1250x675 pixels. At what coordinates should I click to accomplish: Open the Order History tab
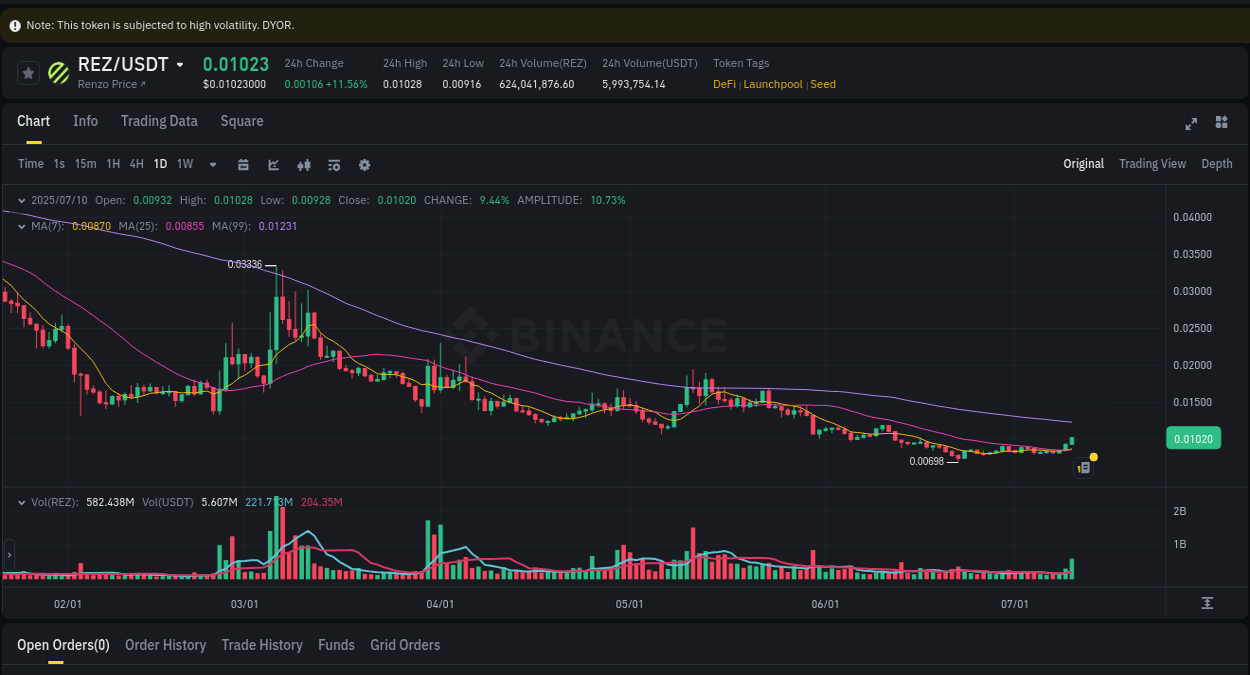pyautogui.click(x=165, y=645)
